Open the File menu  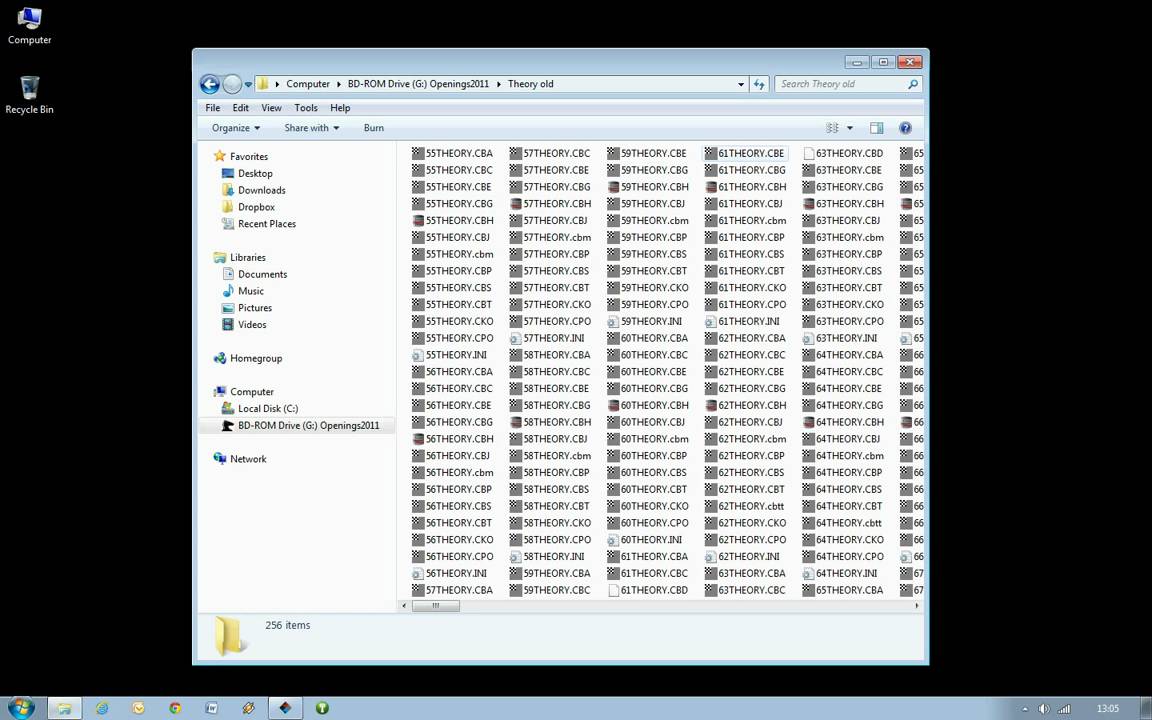click(x=213, y=108)
